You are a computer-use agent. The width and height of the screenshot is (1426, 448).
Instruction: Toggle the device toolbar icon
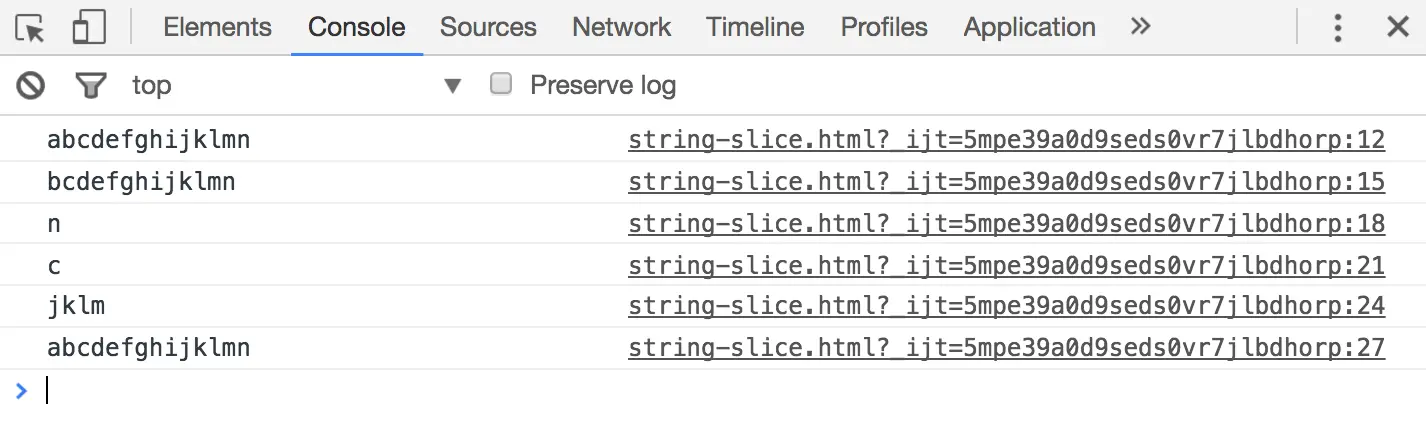[89, 28]
